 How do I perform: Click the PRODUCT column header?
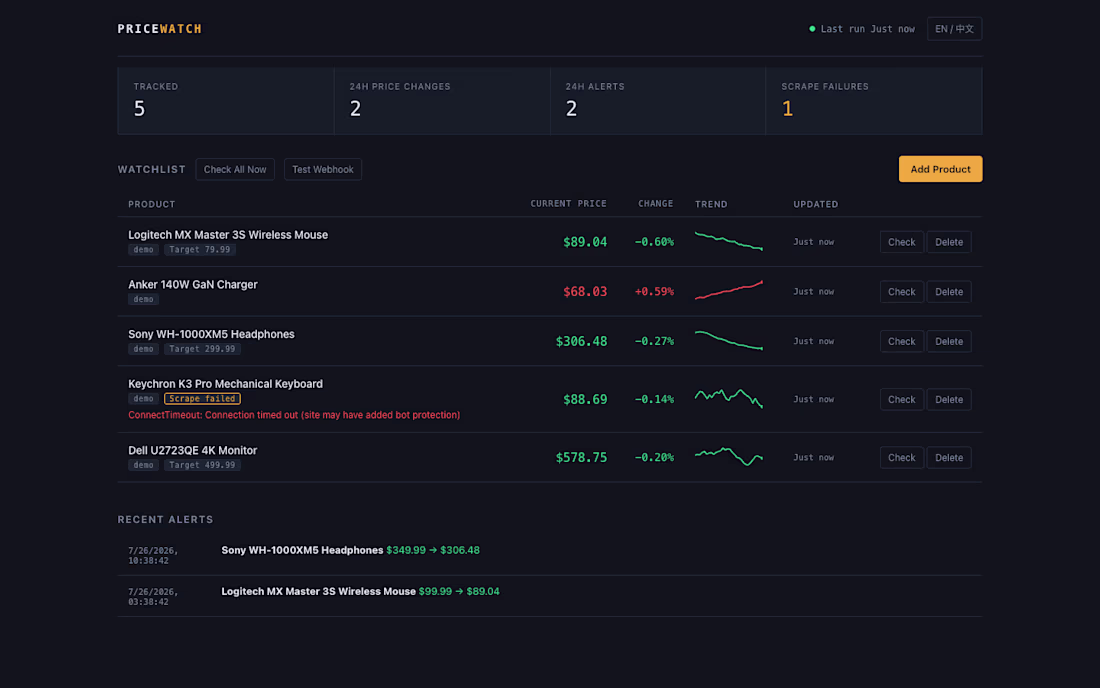click(x=152, y=204)
